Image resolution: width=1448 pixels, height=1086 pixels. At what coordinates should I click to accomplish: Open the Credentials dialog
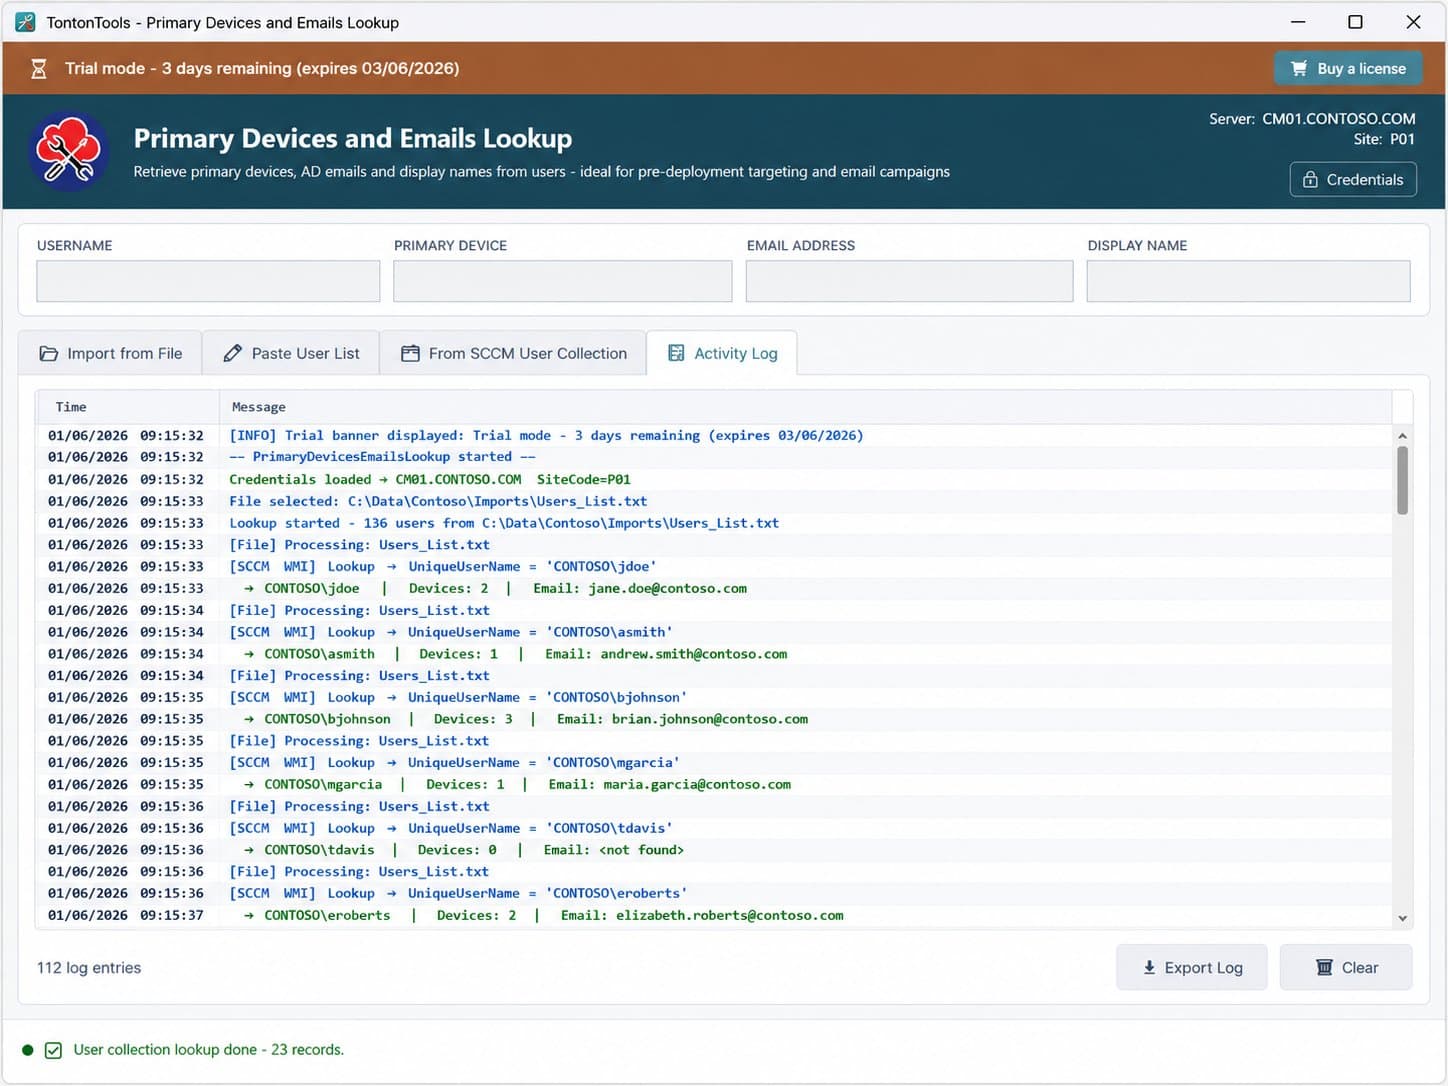click(1353, 180)
